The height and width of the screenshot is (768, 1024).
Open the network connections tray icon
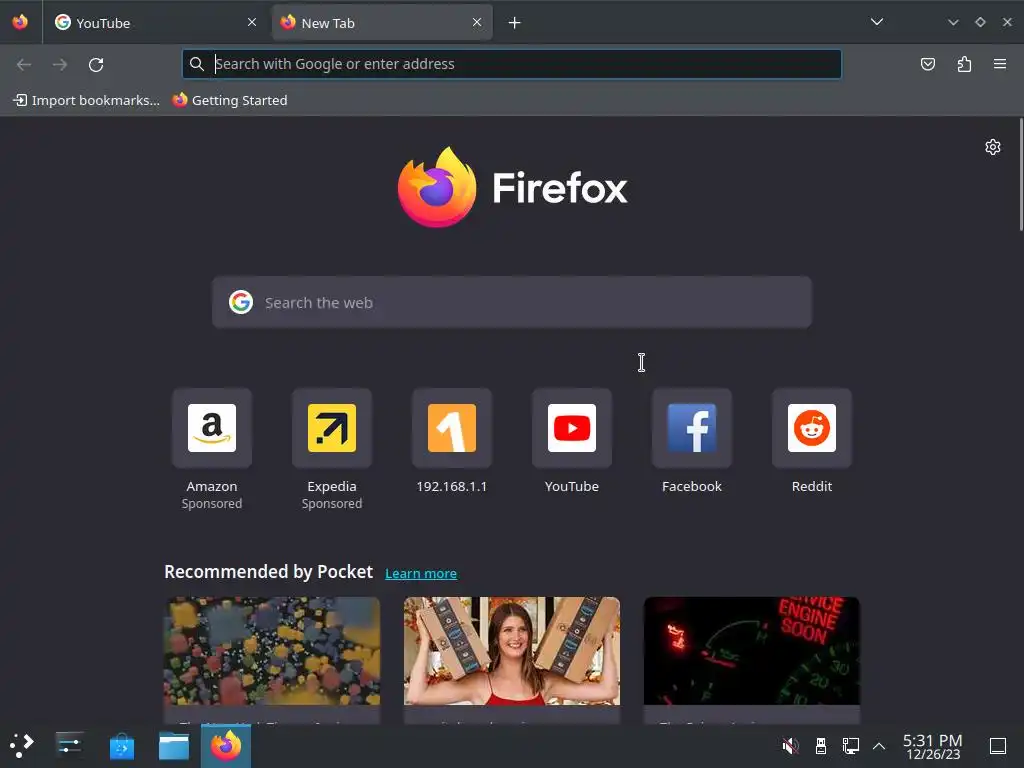pos(850,745)
